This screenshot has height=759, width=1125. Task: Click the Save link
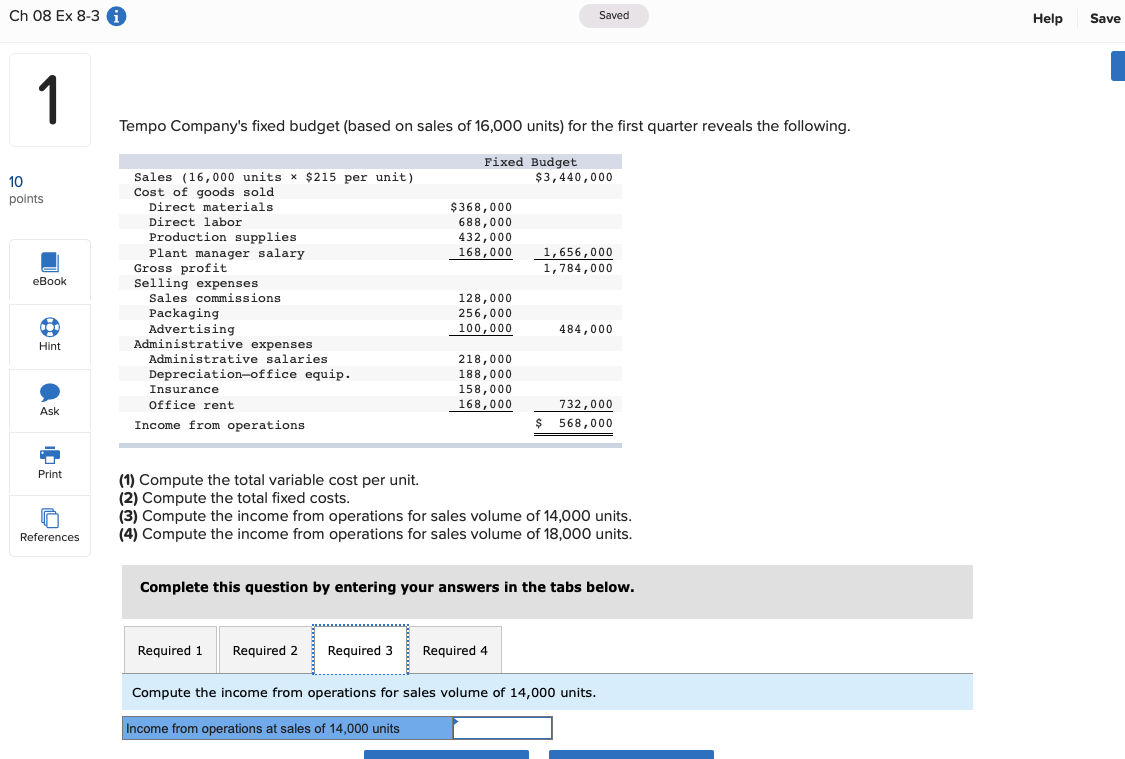point(1104,18)
